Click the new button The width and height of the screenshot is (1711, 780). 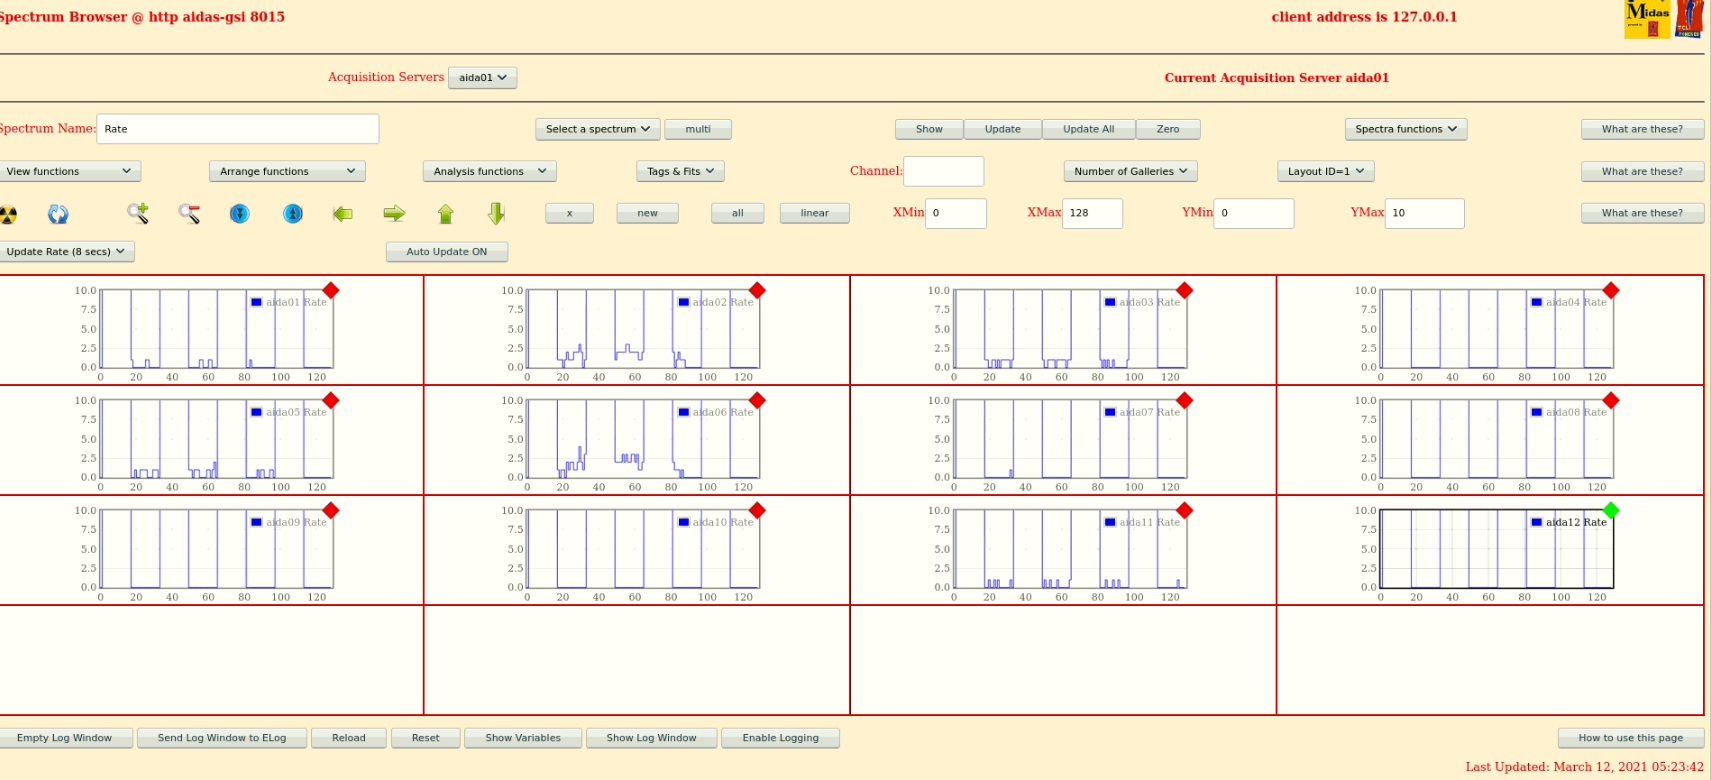point(648,213)
